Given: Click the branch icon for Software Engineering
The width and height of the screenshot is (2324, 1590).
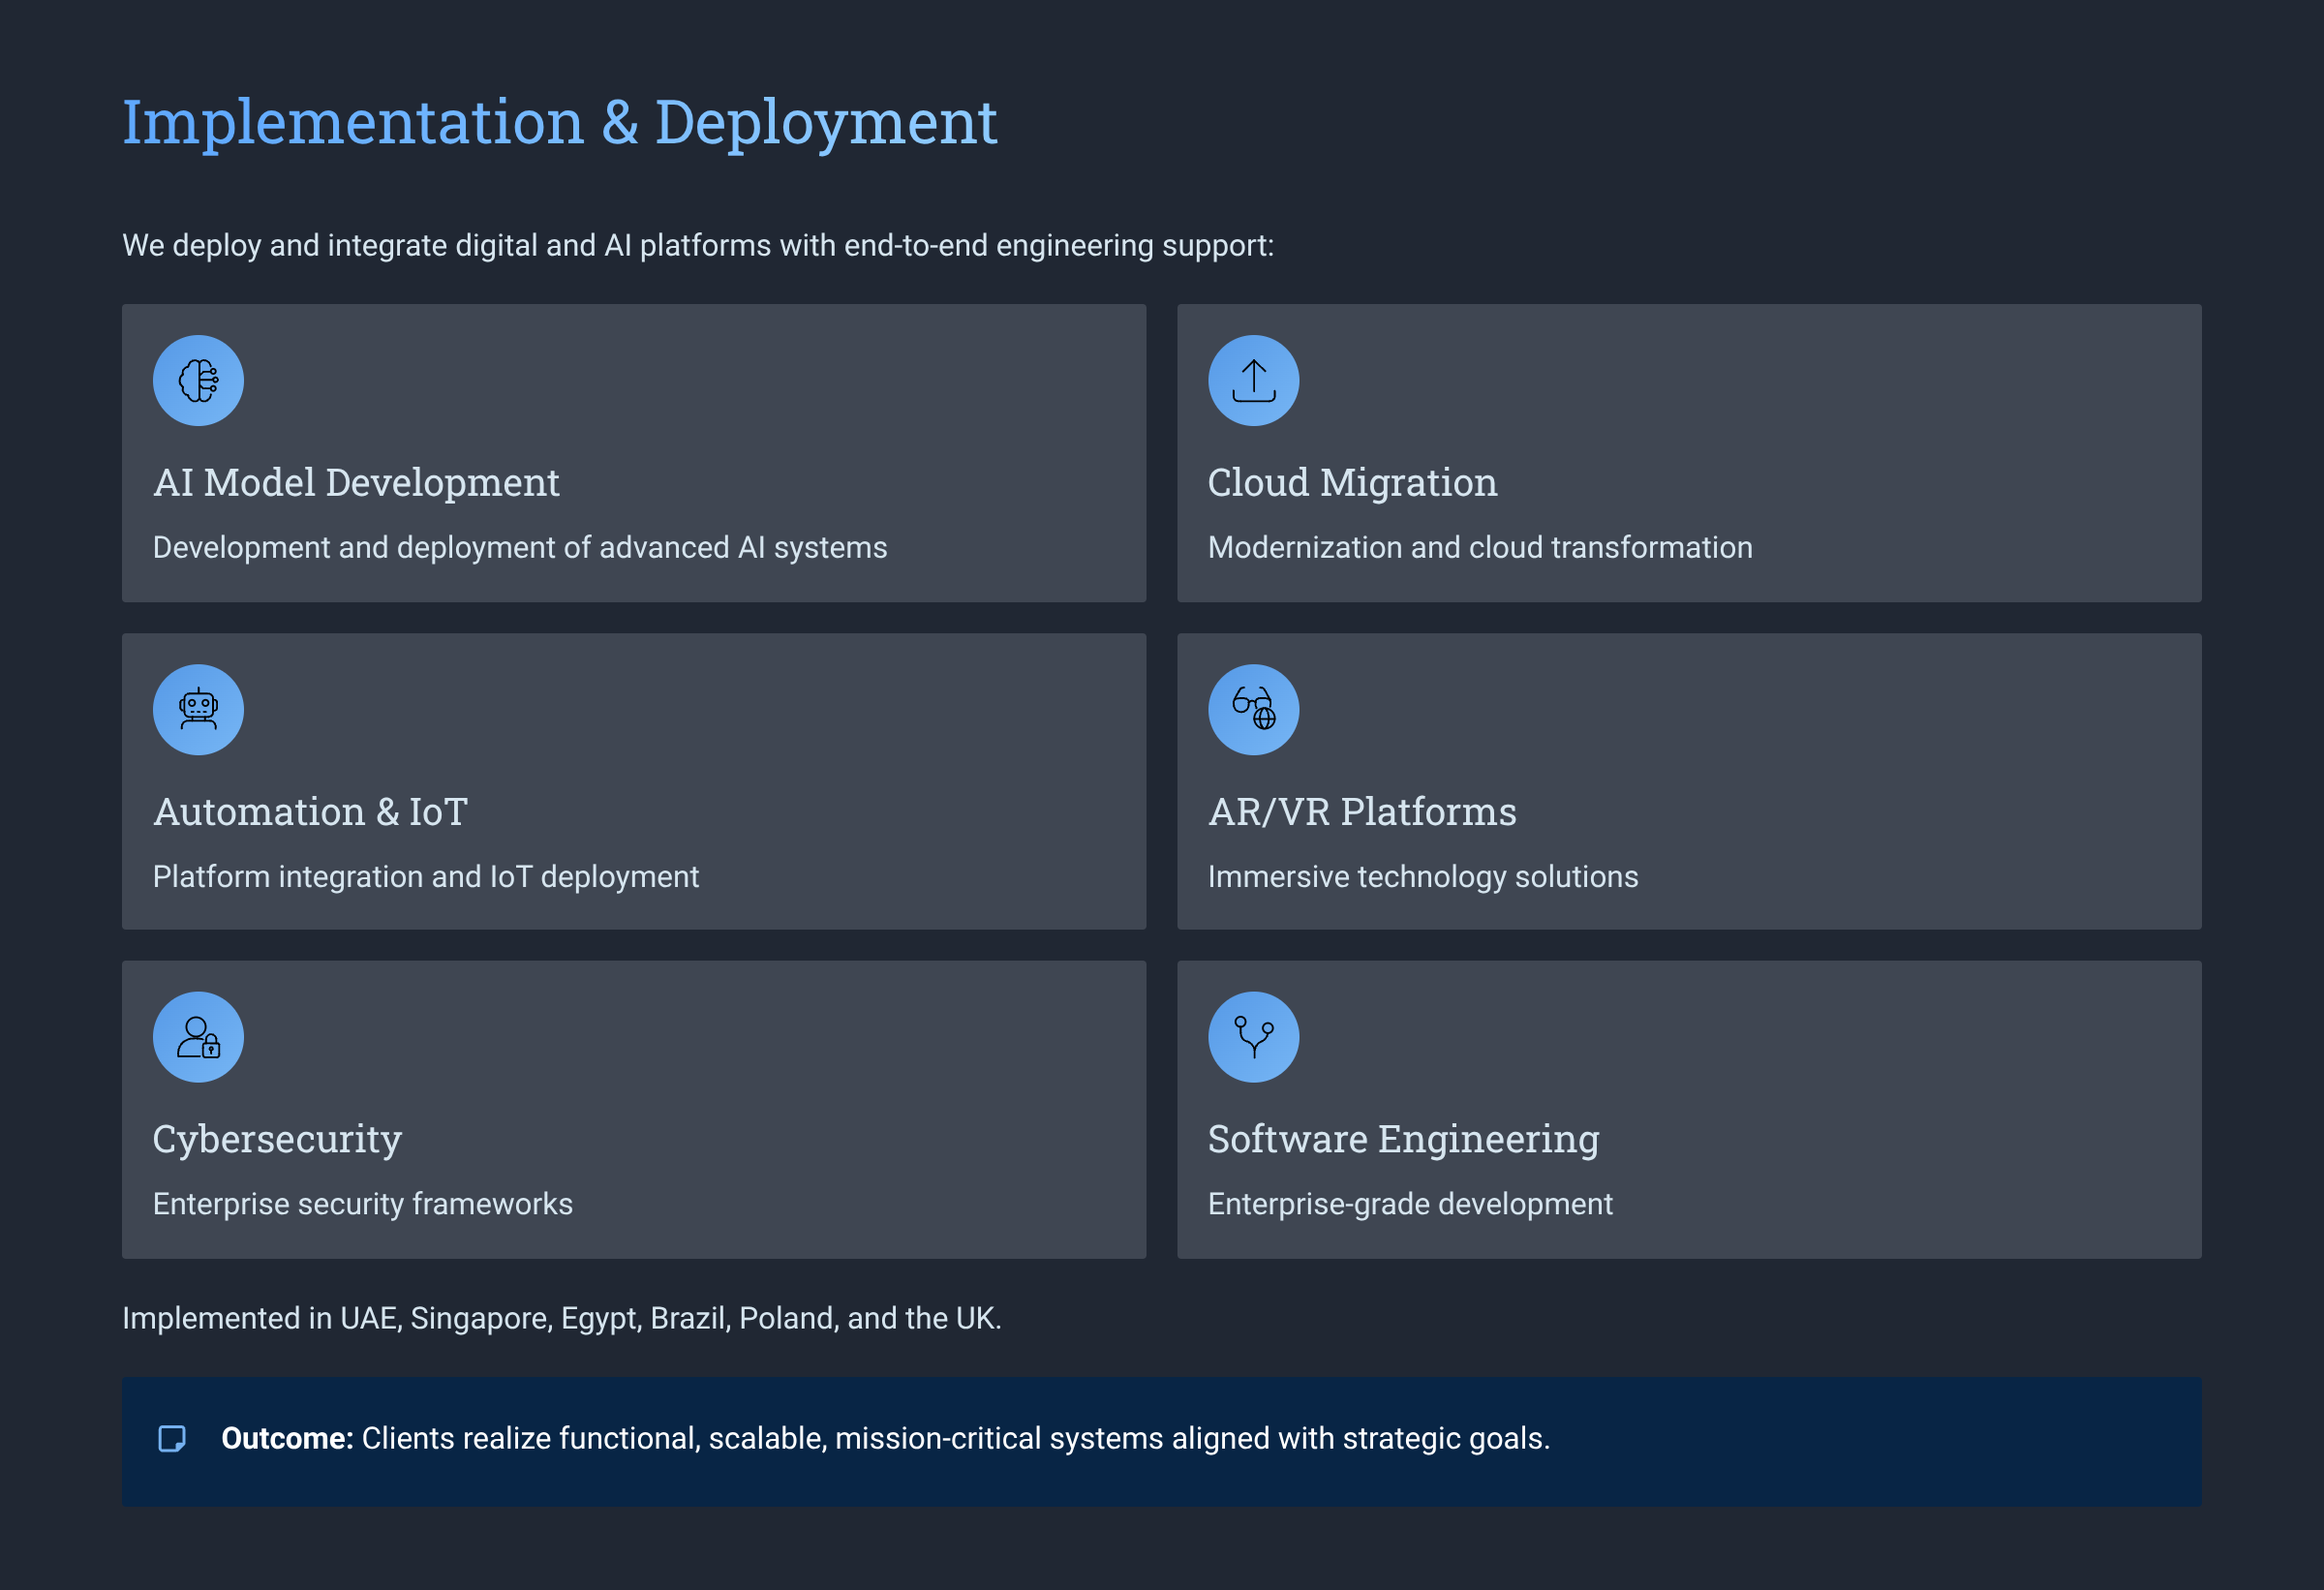Looking at the screenshot, I should (x=1253, y=1037).
